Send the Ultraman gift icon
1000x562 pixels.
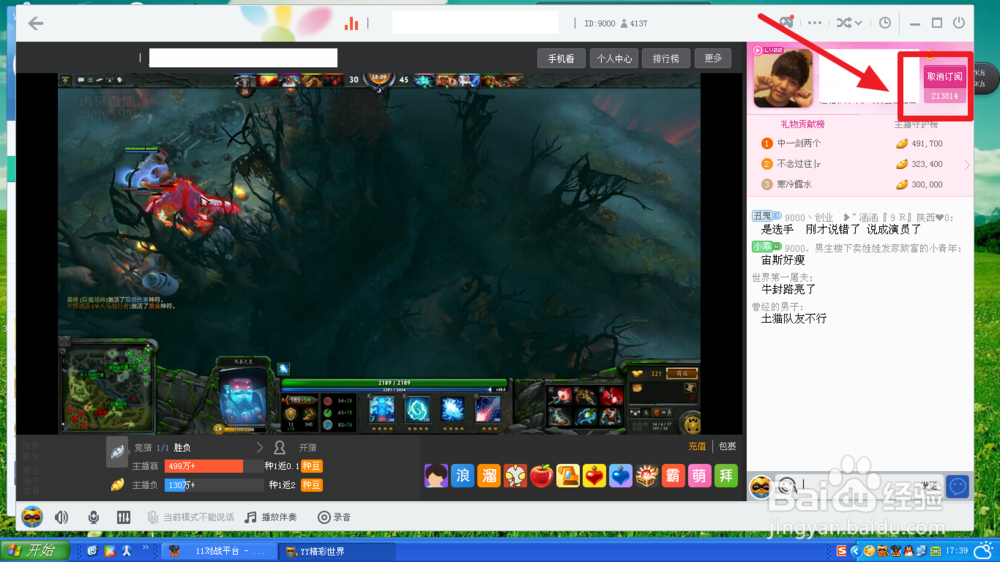tap(515, 476)
